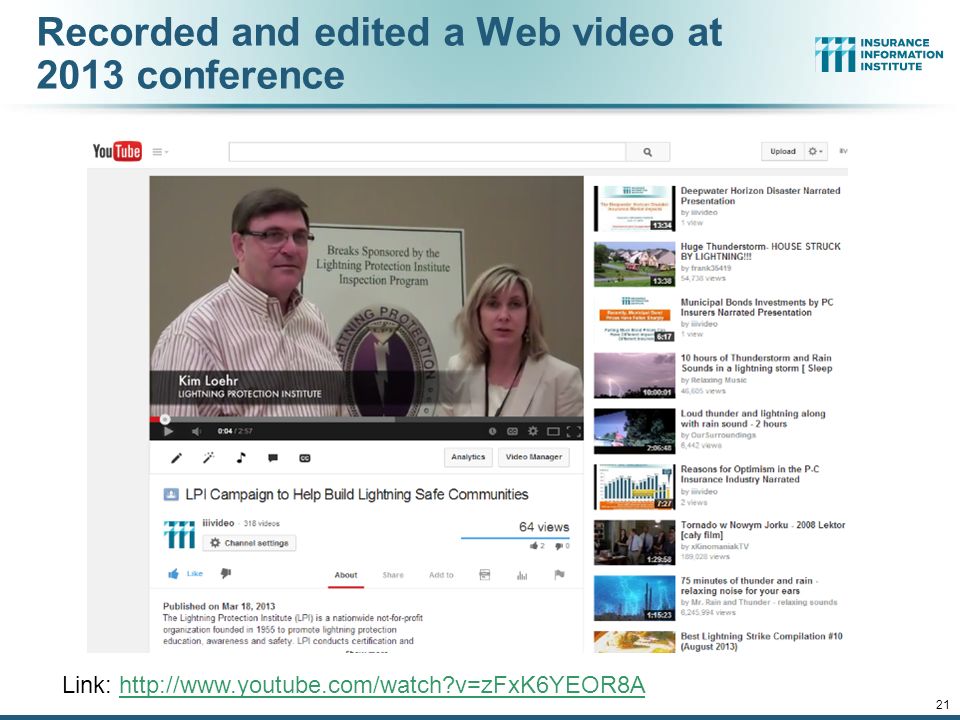The width and height of the screenshot is (960, 720).
Task: Click the Channel settings button
Action: coord(249,543)
